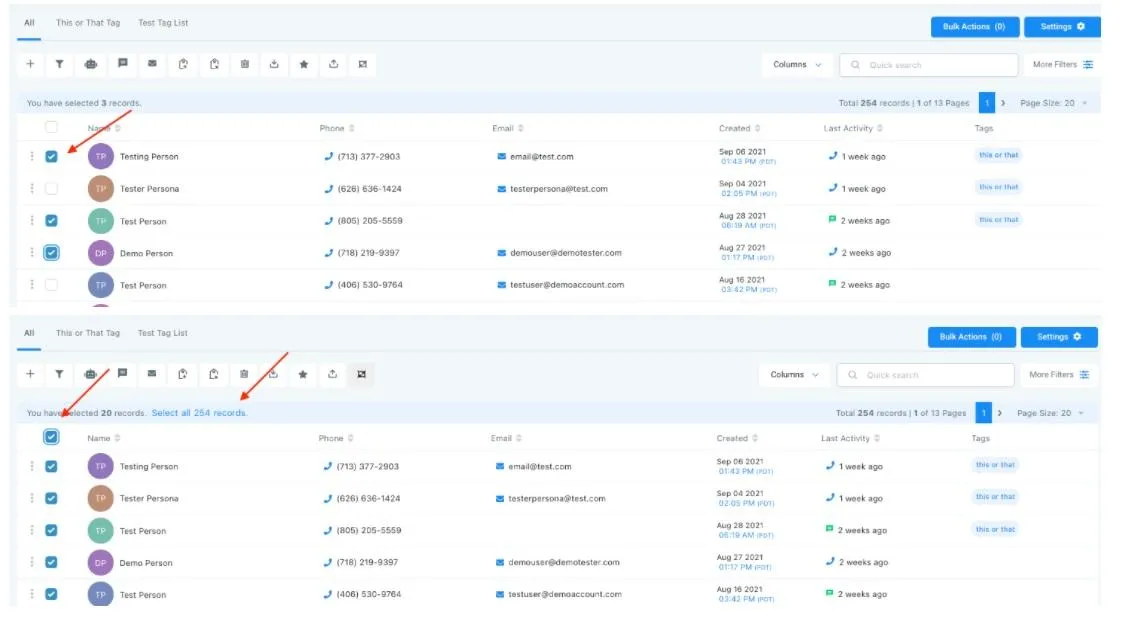Click the trash delete icon in upper toolbar

[x=245, y=64]
